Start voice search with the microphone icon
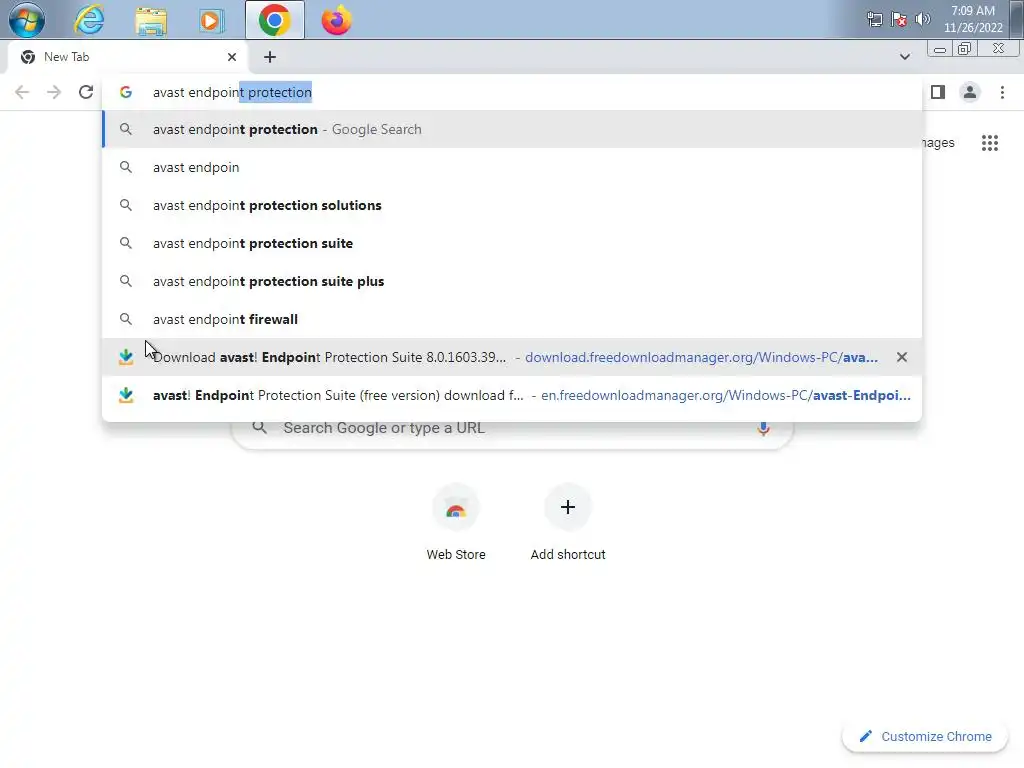This screenshot has width=1024, height=768. point(763,428)
